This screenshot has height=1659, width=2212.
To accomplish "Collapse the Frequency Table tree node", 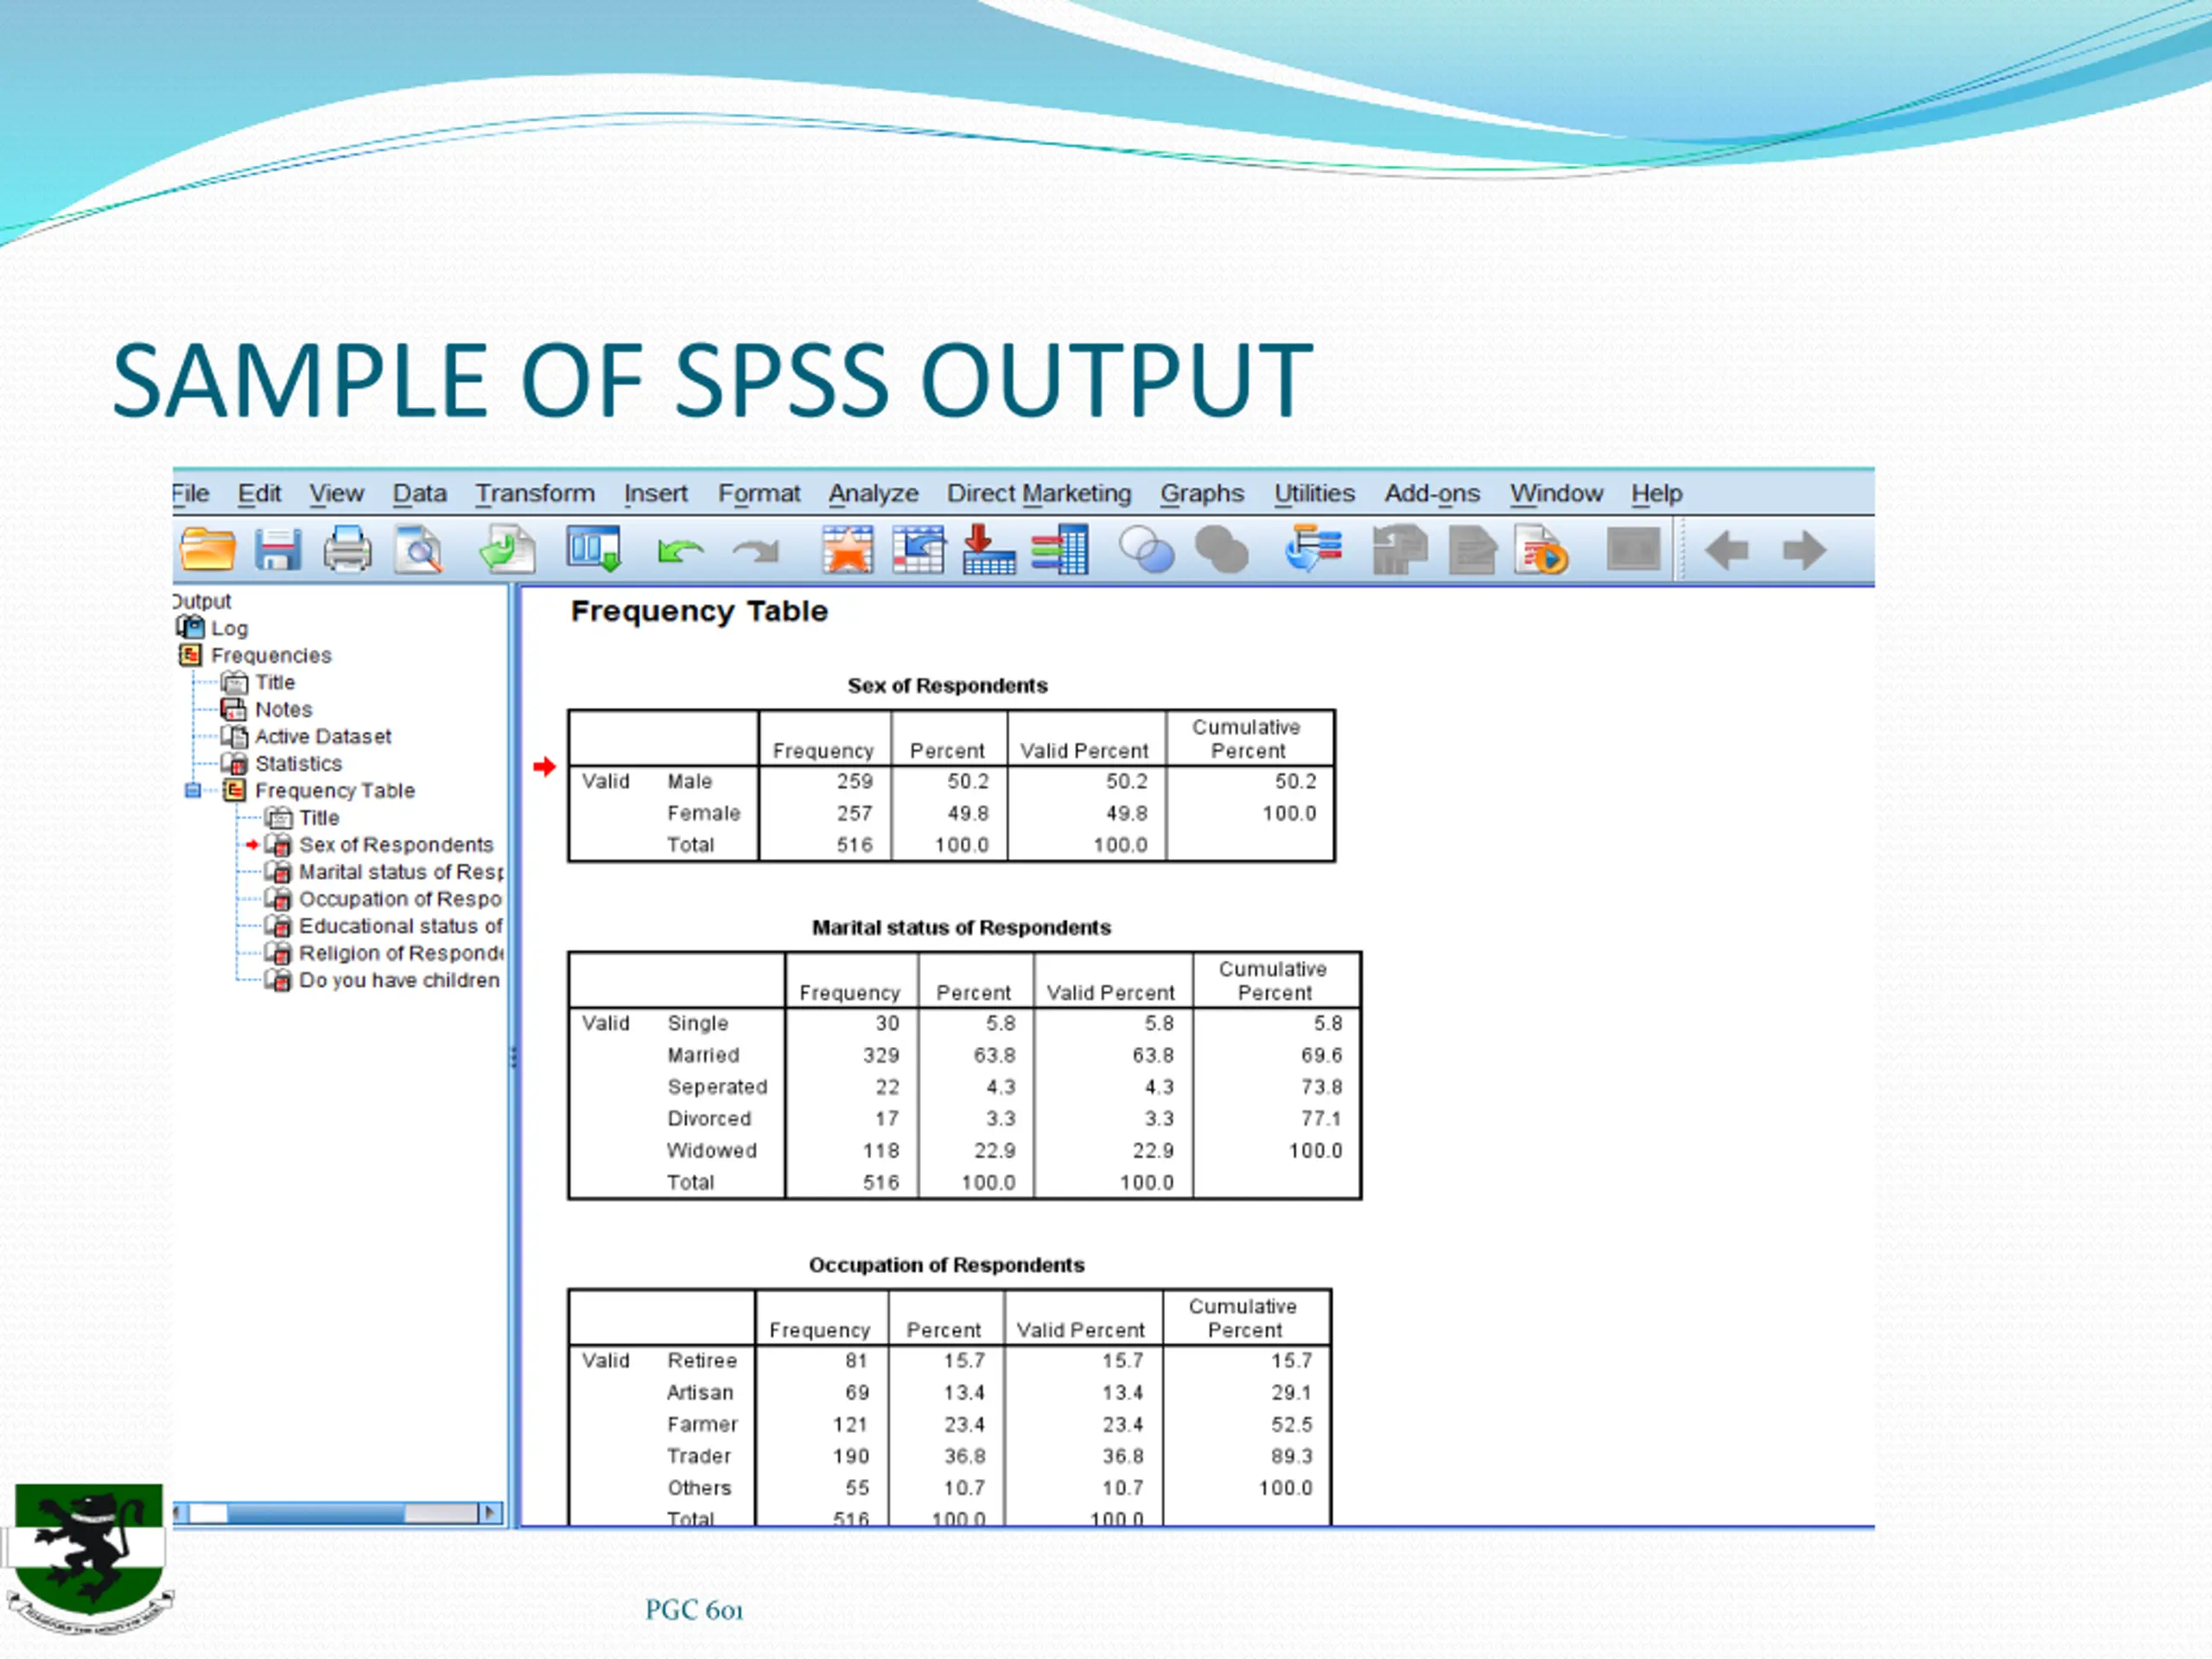I will (193, 791).
